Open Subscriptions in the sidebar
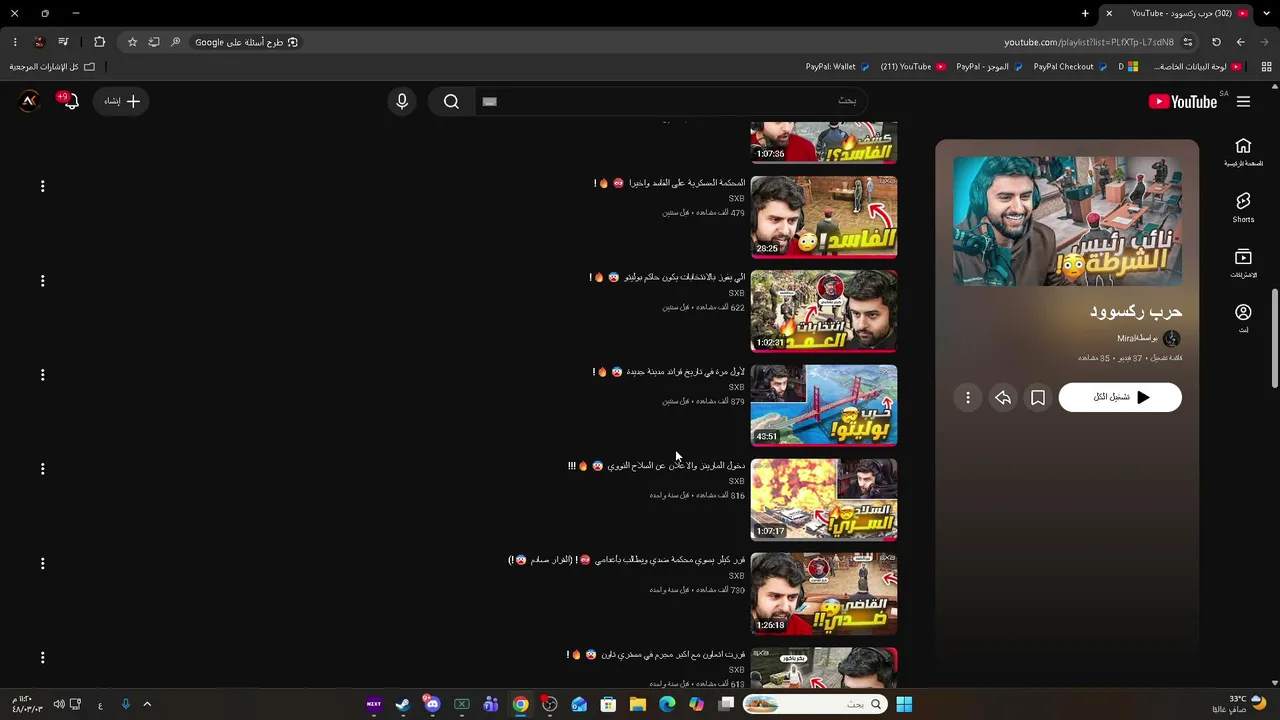This screenshot has width=1280, height=720. click(x=1243, y=263)
